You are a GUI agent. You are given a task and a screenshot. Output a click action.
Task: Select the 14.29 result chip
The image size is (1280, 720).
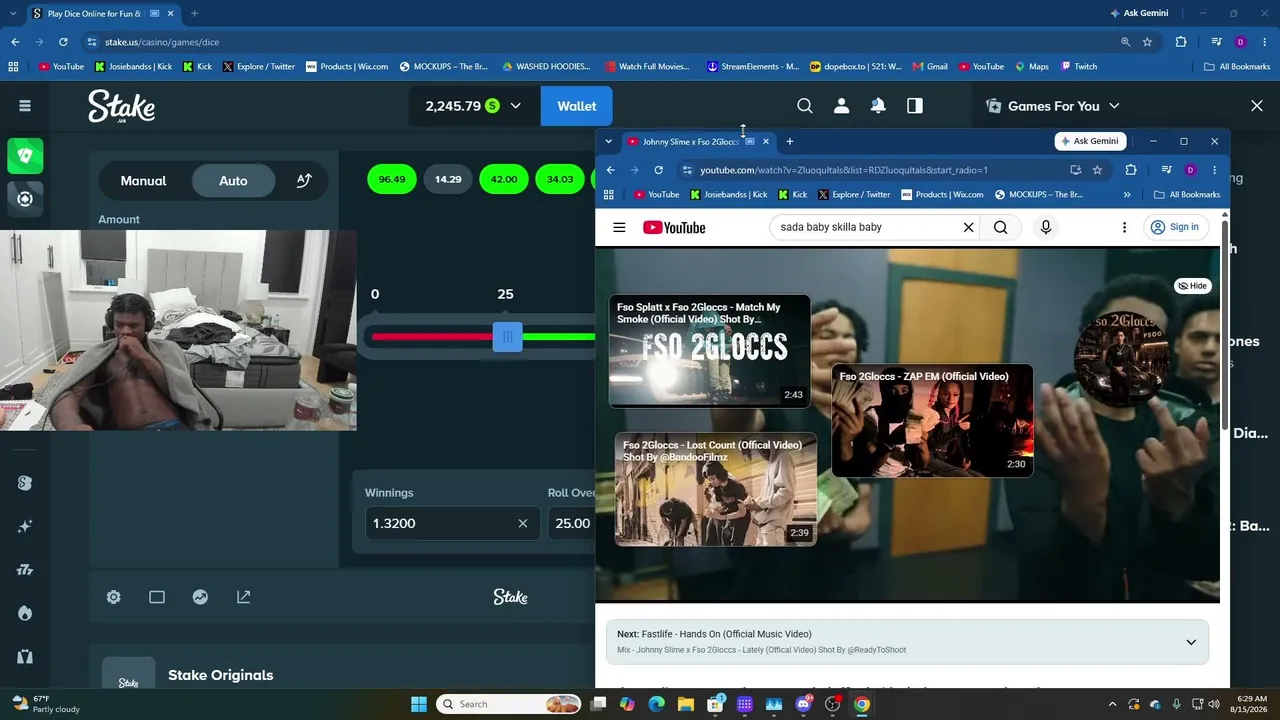(448, 179)
